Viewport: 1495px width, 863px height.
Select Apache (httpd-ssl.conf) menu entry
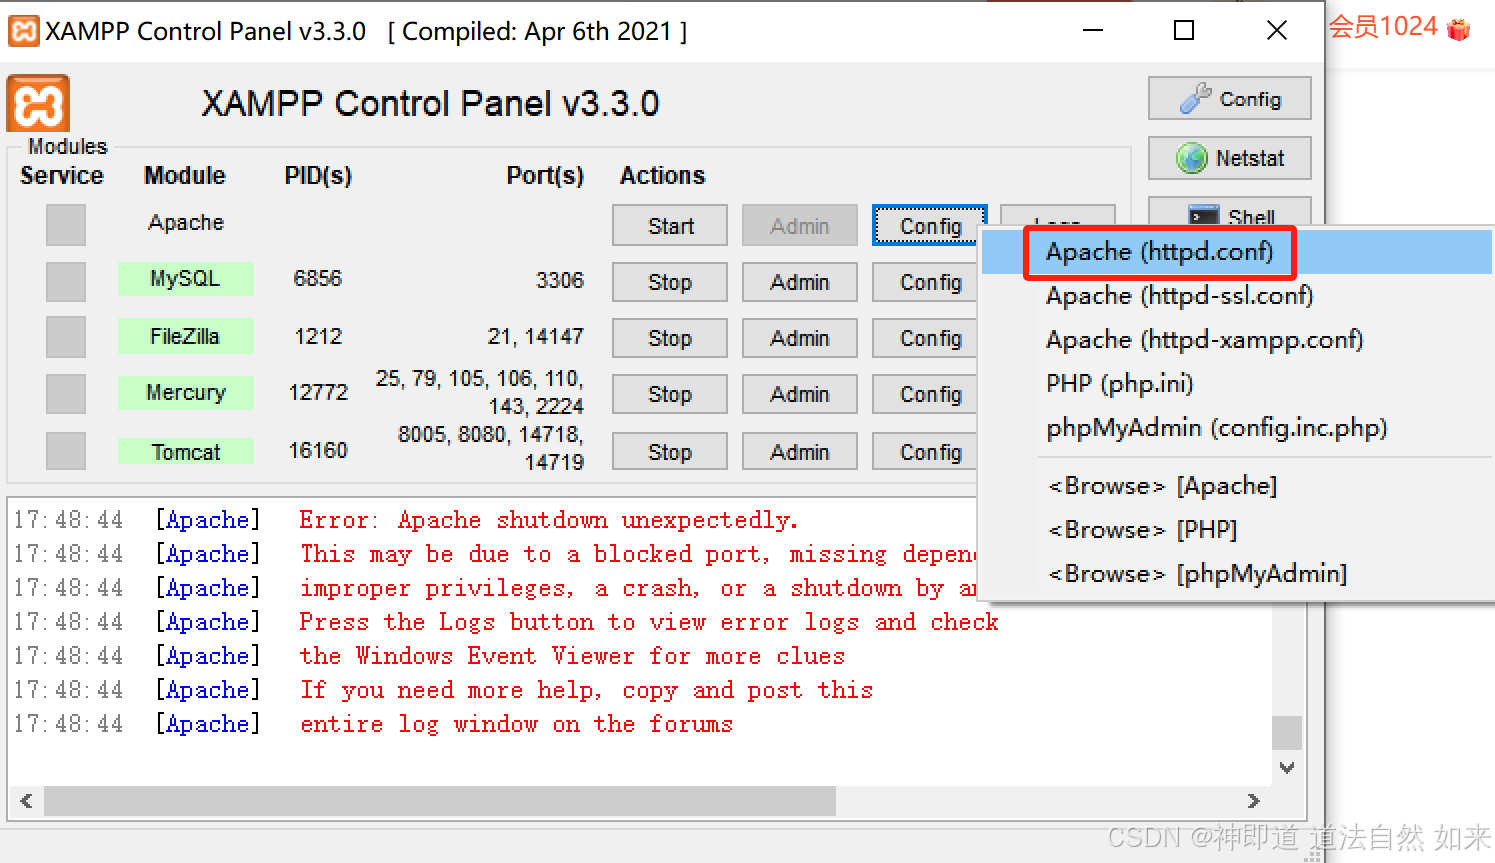(1237, 296)
